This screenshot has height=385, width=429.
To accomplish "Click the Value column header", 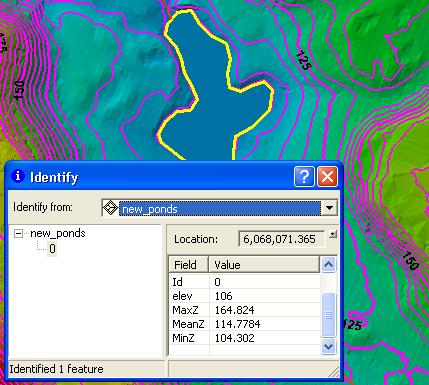I will point(264,265).
